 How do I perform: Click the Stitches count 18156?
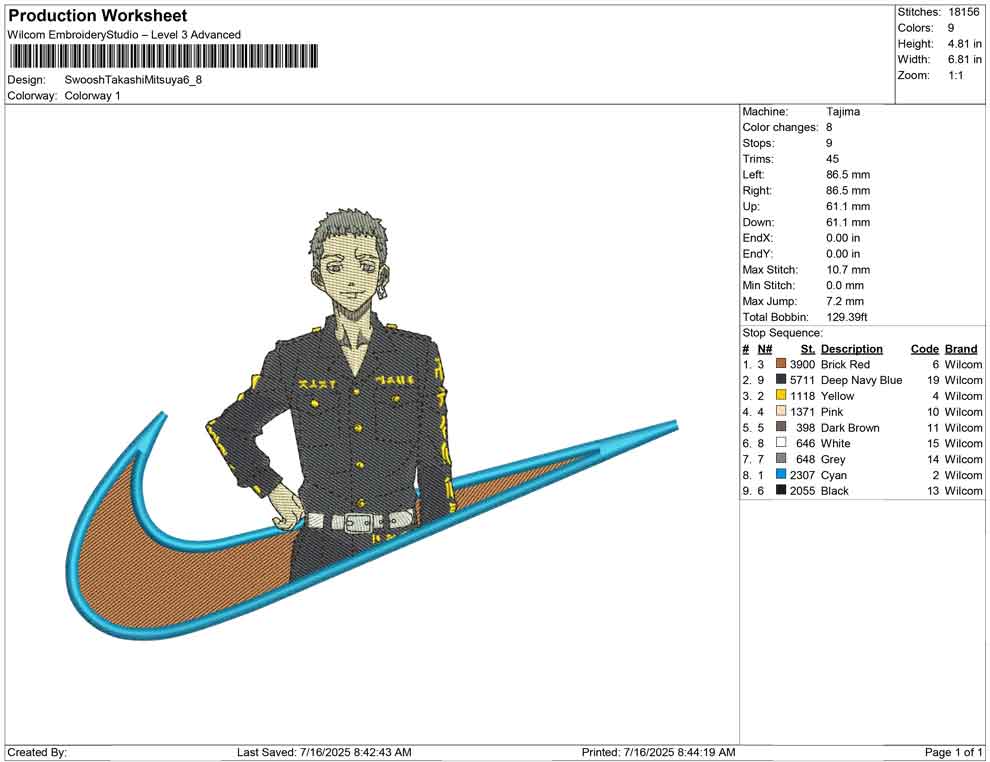tap(963, 12)
